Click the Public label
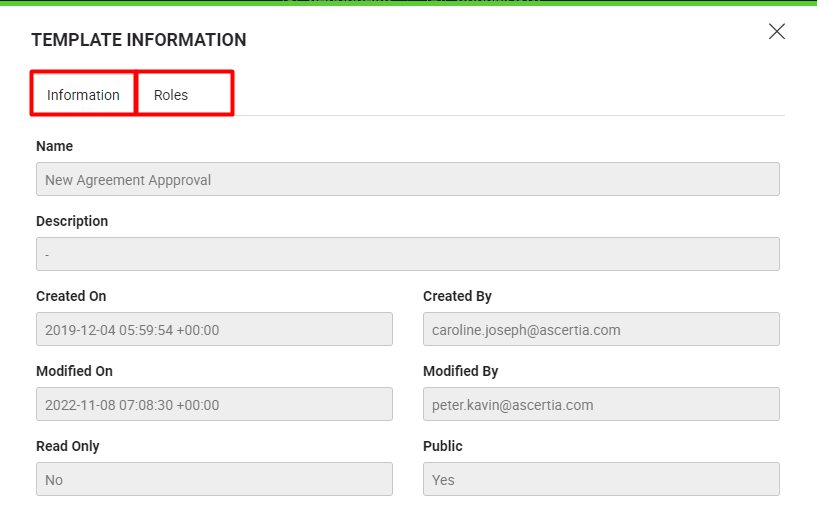This screenshot has width=817, height=520. [x=443, y=446]
